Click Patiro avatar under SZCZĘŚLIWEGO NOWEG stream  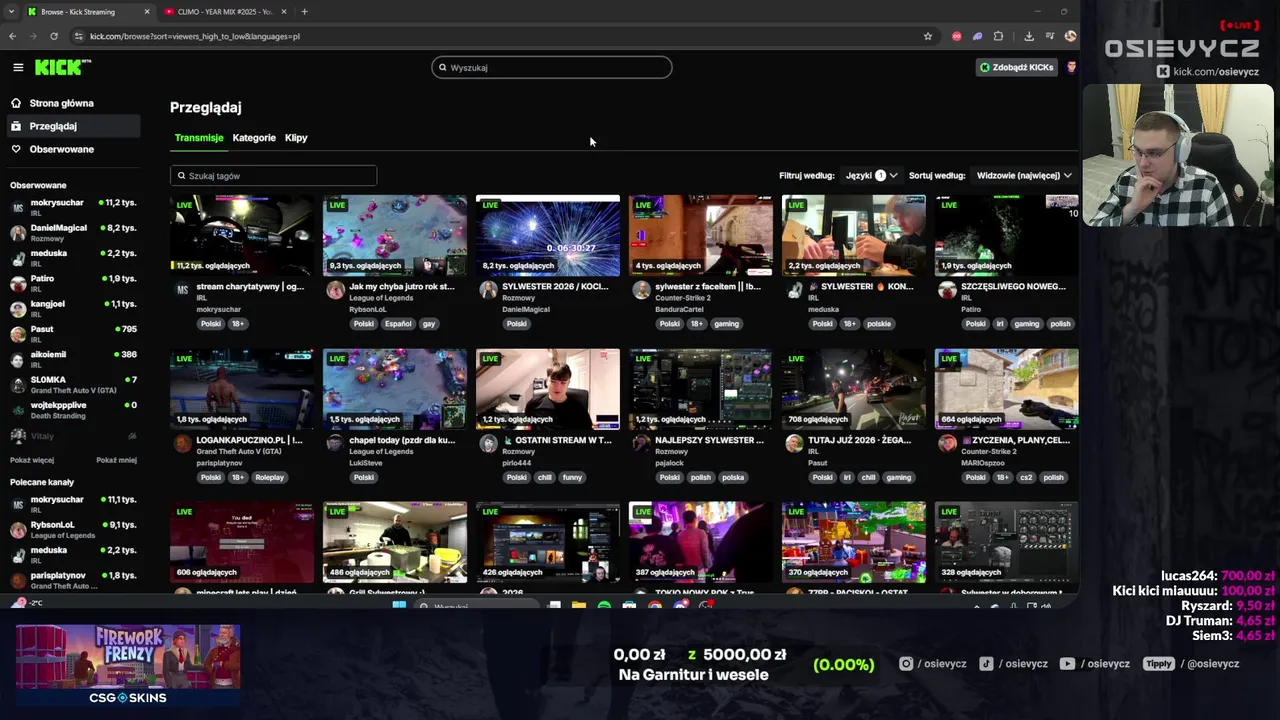point(947,290)
